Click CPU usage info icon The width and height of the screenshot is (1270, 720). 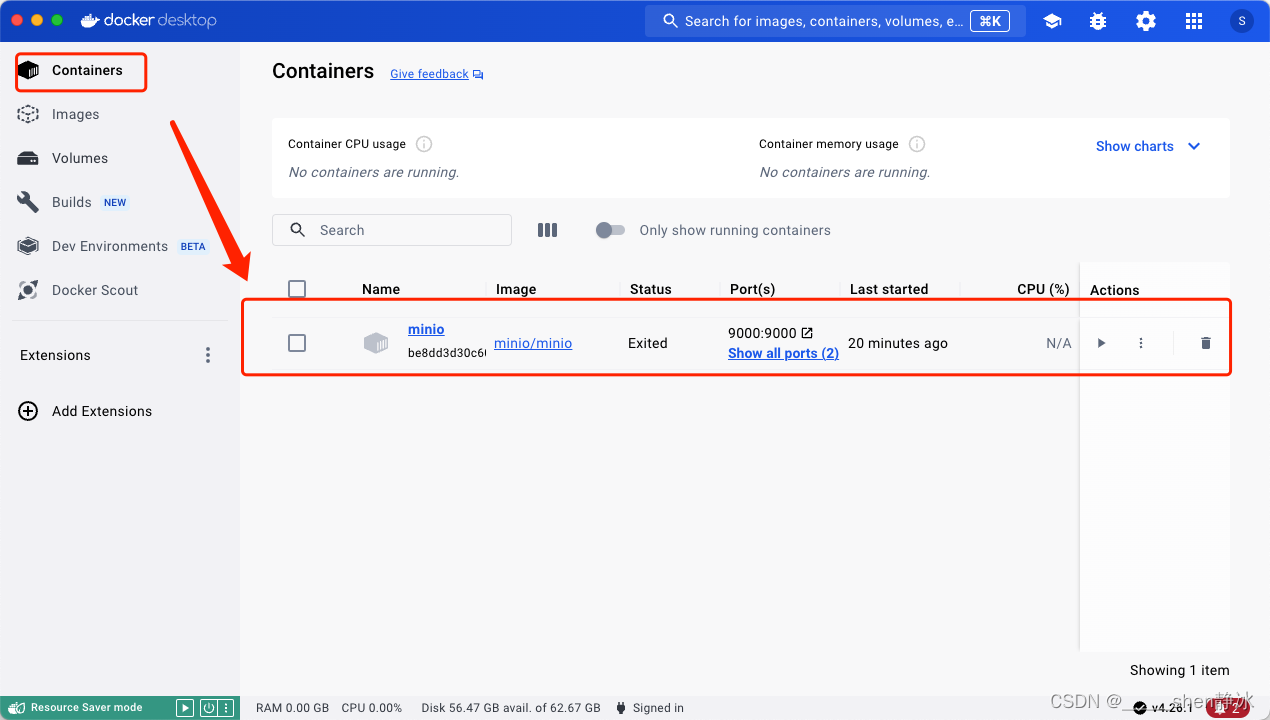click(424, 144)
